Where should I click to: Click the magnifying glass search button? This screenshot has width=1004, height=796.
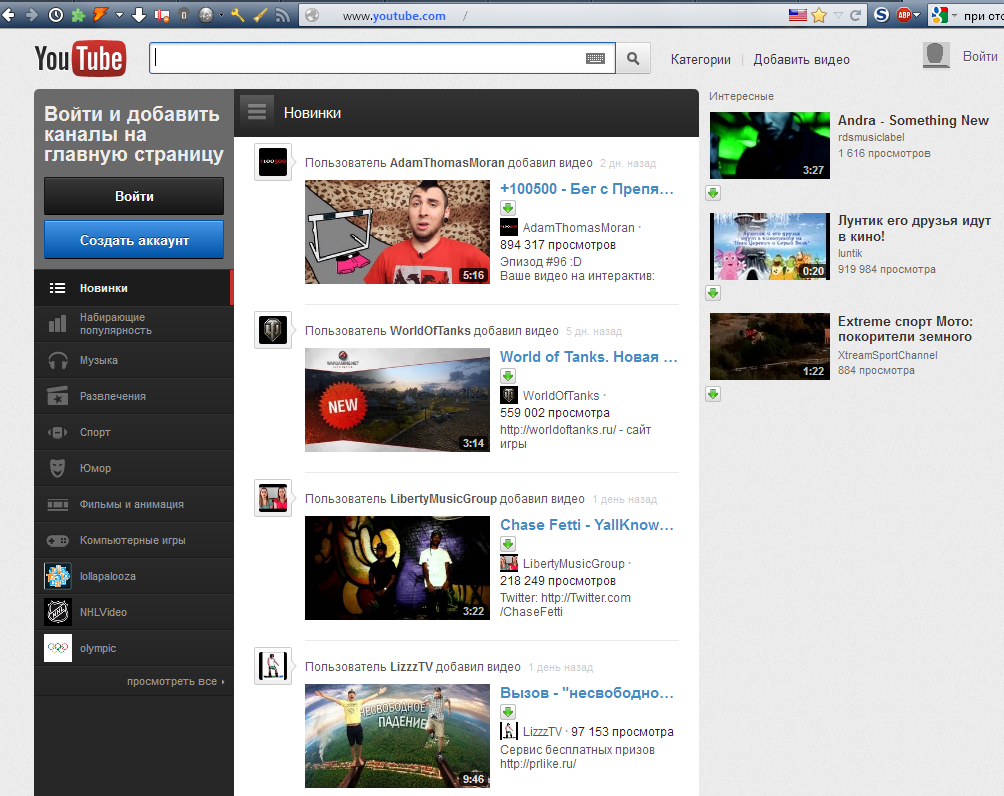633,58
